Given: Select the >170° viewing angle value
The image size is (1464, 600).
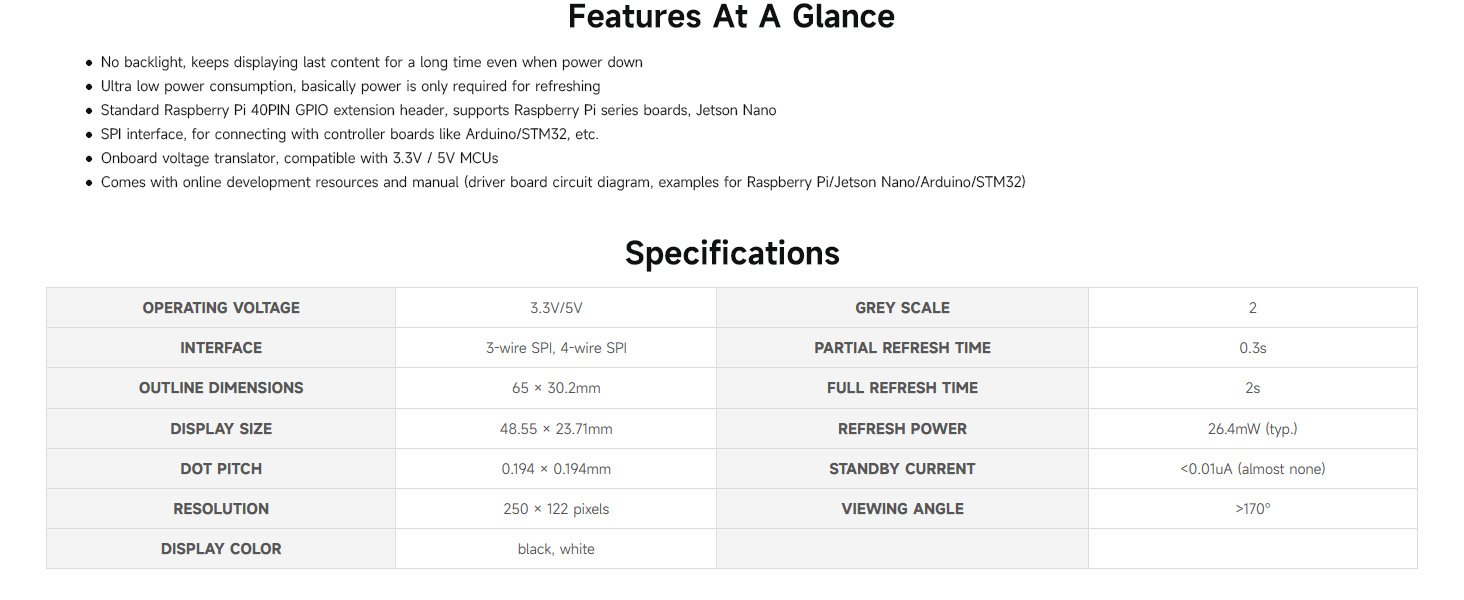Looking at the screenshot, I should click(x=1252, y=509).
